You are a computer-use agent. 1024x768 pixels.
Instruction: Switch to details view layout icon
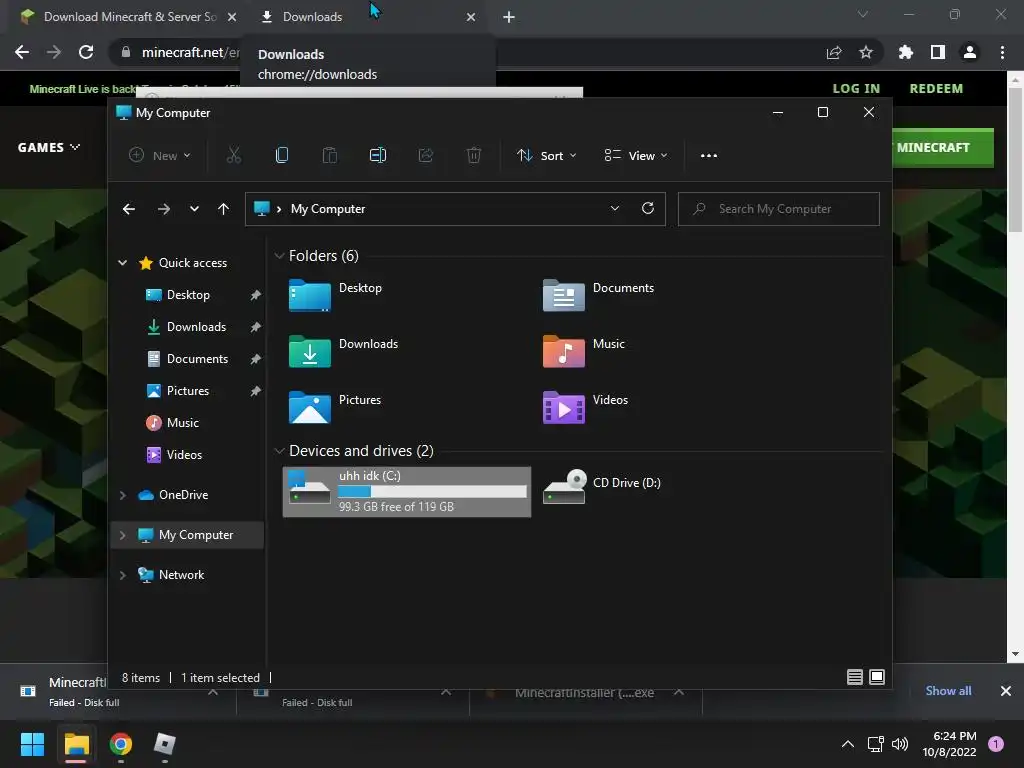[x=854, y=677]
